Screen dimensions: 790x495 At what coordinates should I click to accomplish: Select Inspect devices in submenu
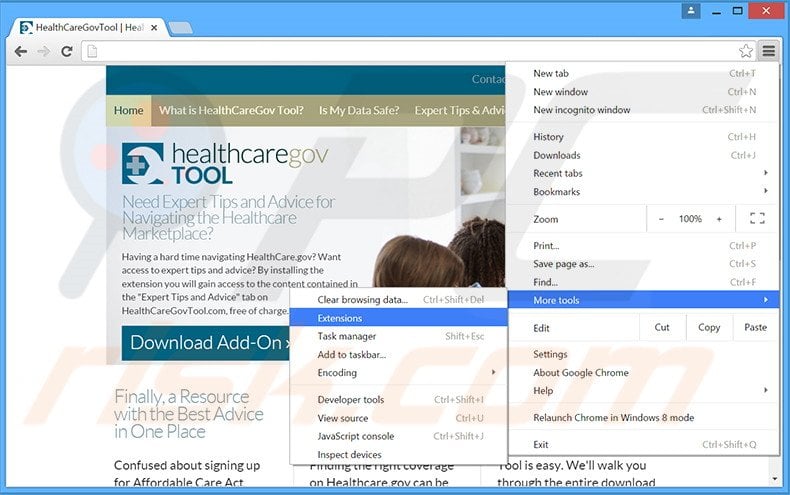point(399,455)
